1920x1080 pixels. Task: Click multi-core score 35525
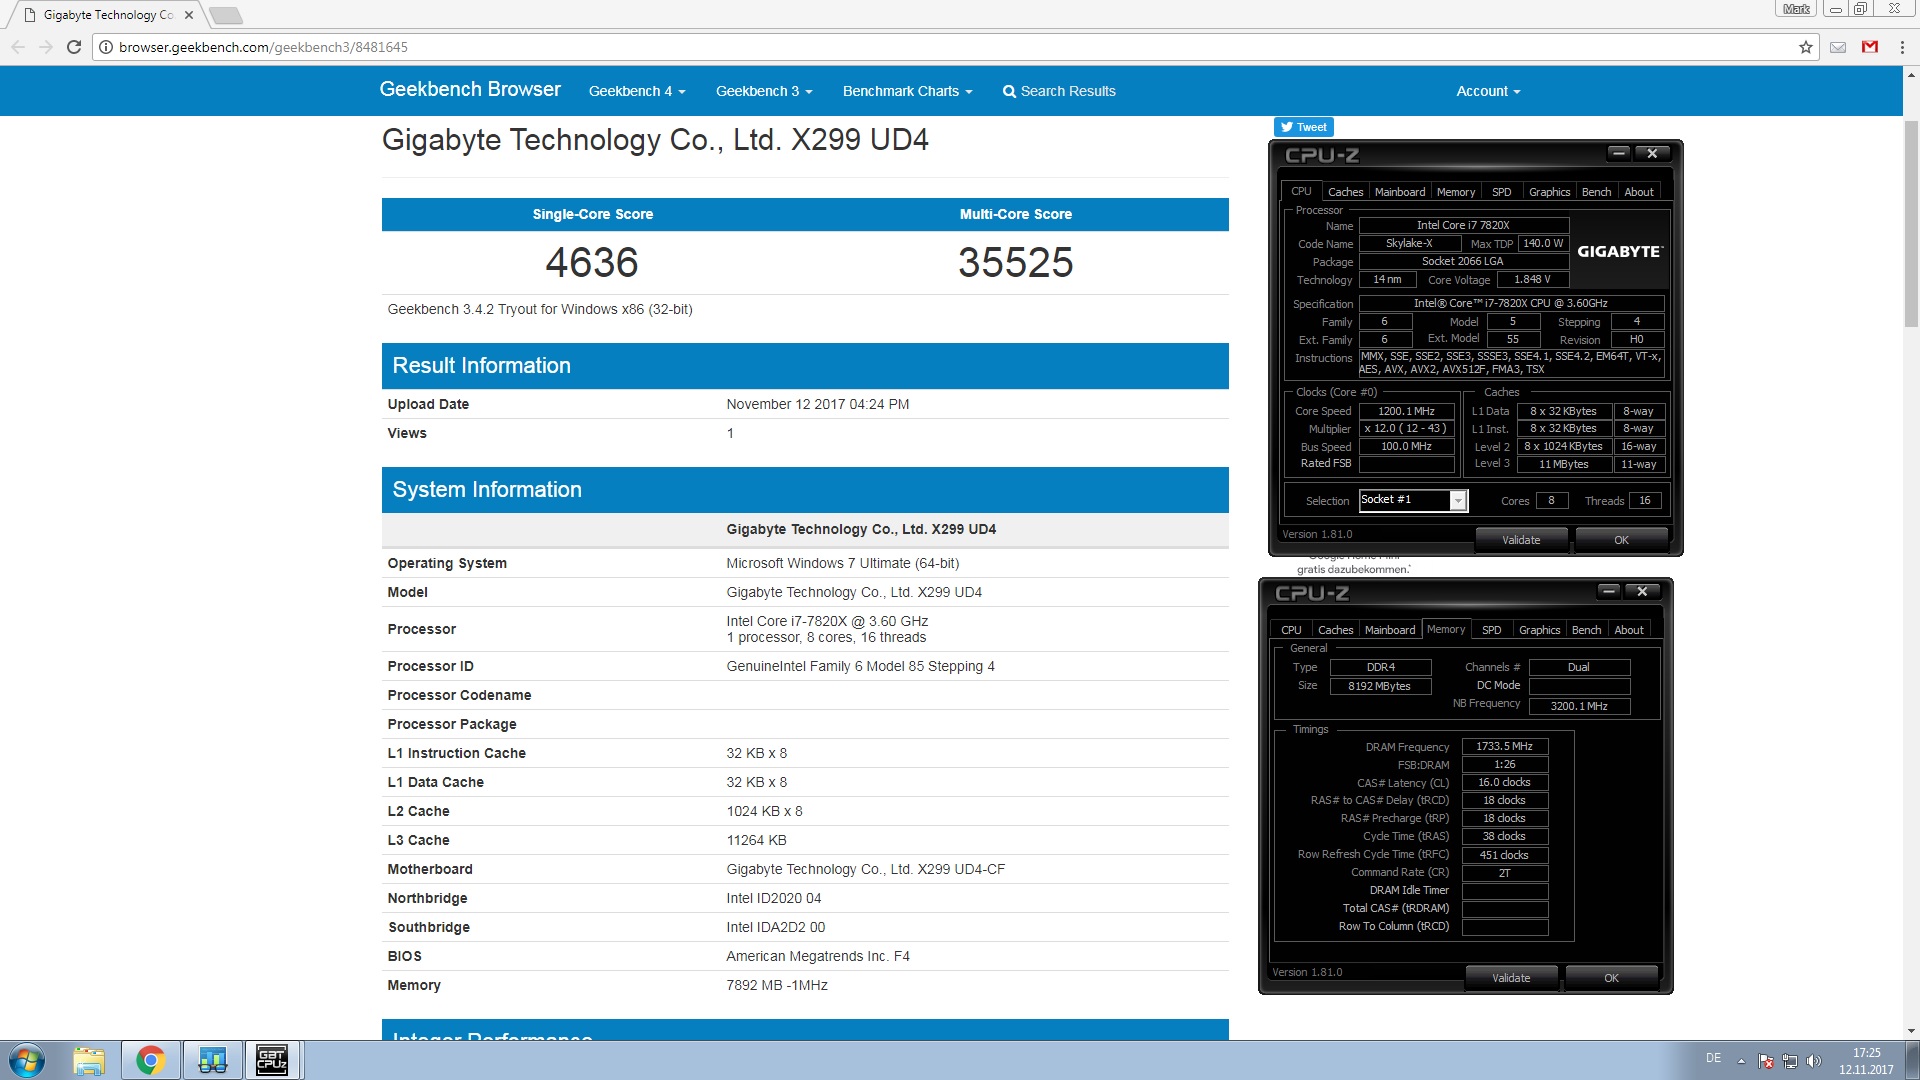tap(1015, 263)
